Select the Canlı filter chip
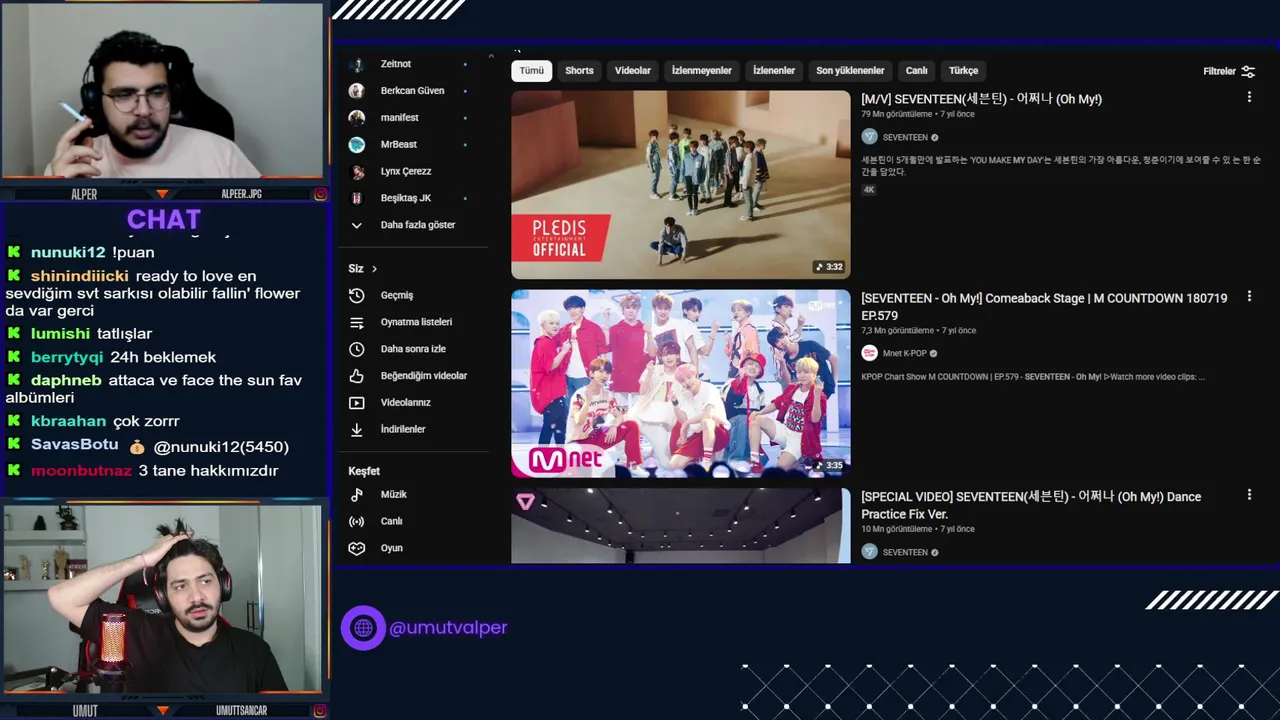This screenshot has height=720, width=1280. click(x=917, y=71)
